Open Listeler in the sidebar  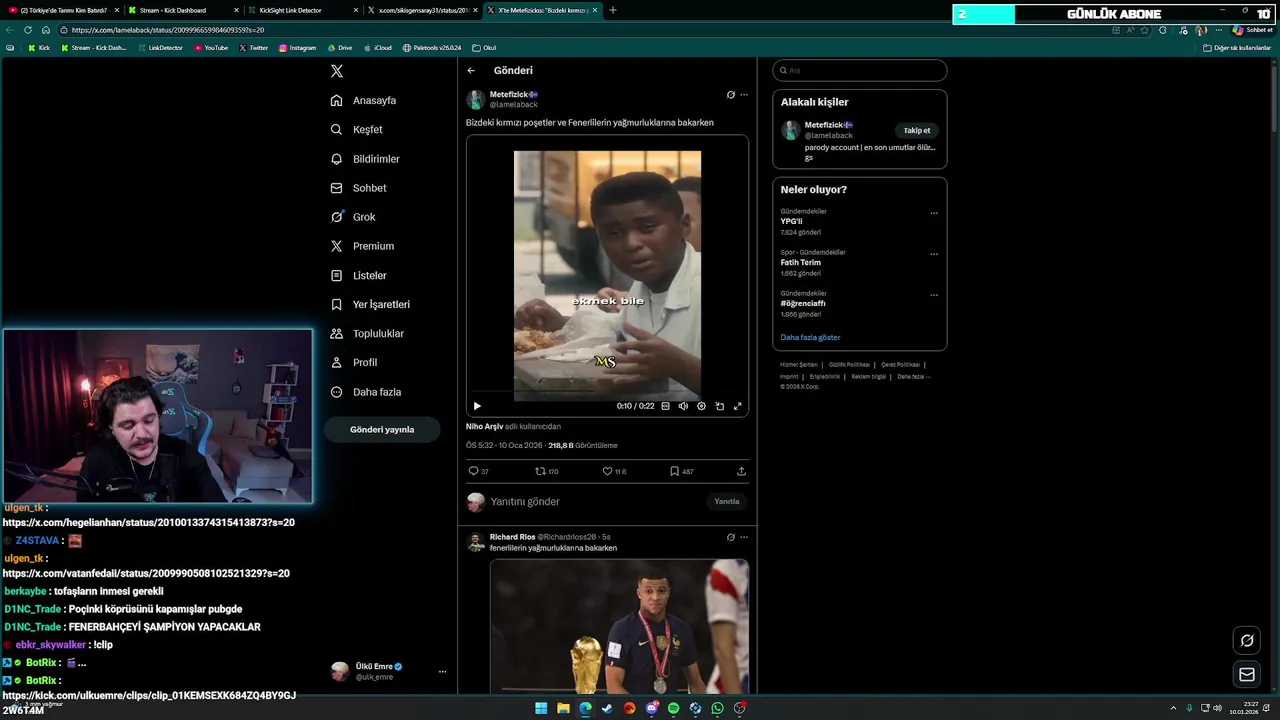click(x=358, y=275)
